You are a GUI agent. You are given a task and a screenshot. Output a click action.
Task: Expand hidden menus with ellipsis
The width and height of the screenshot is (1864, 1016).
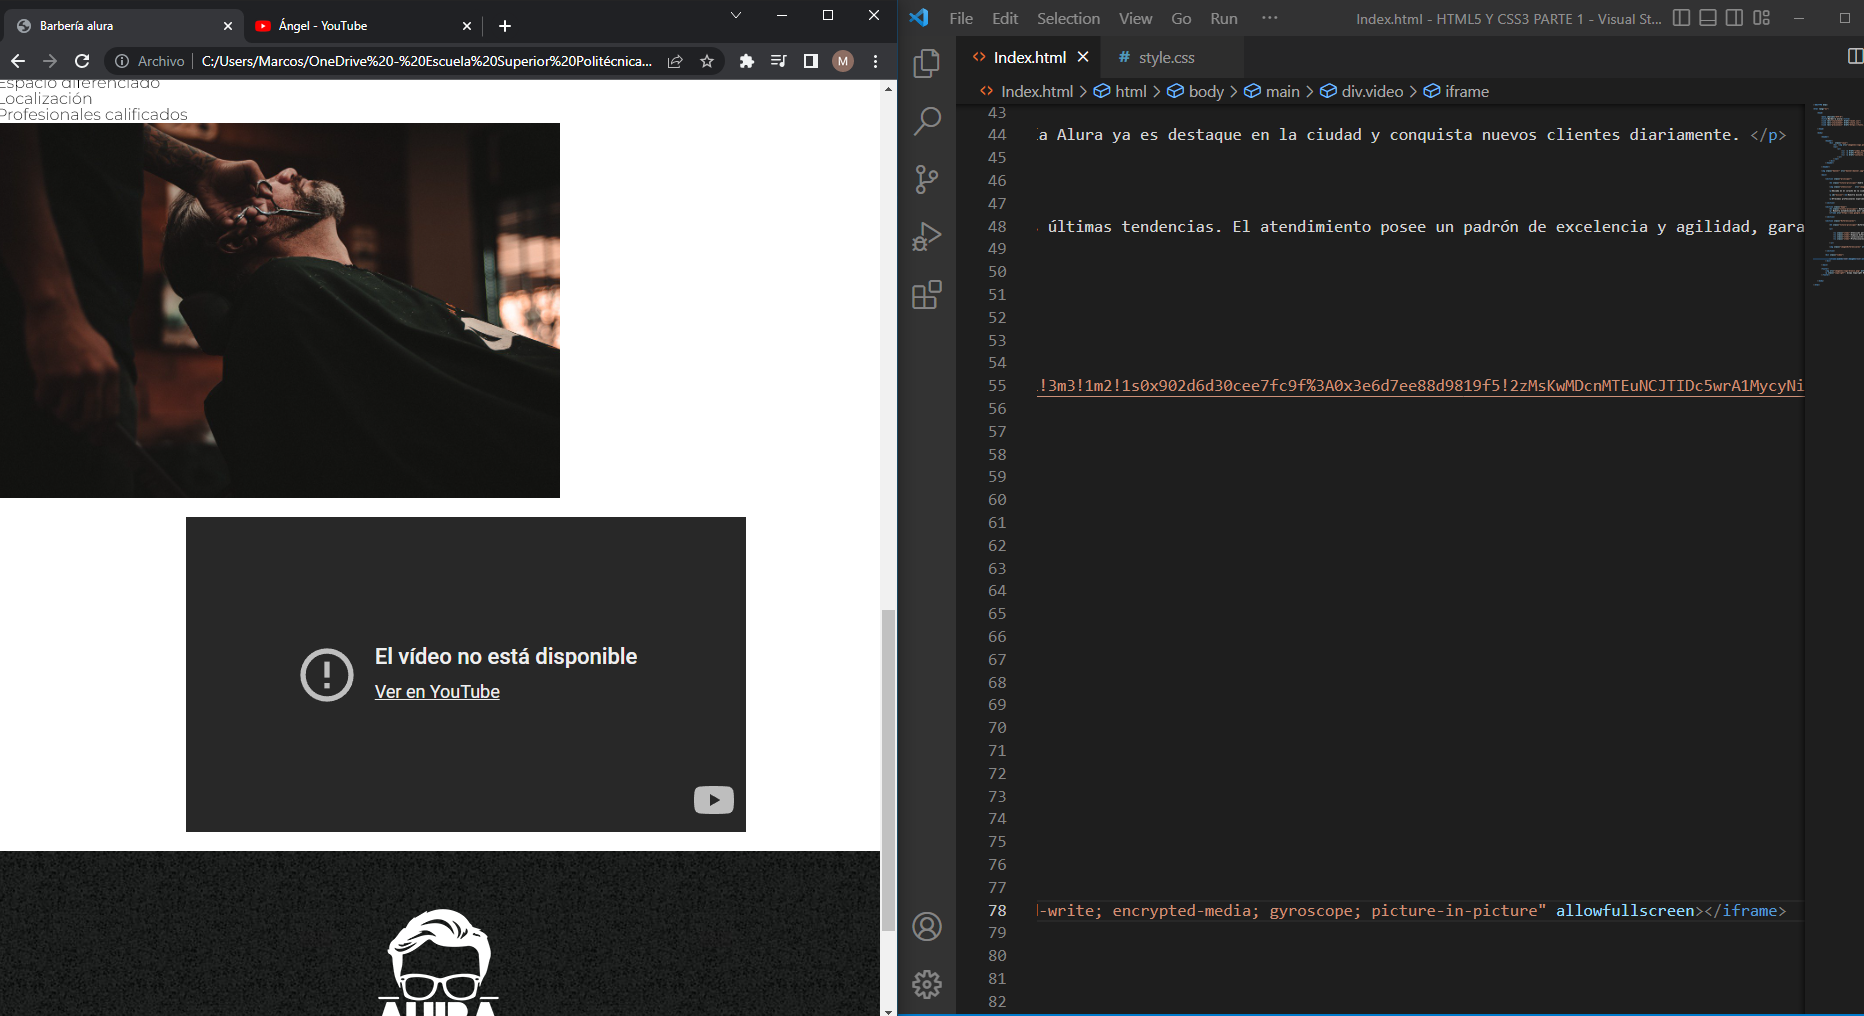[x=1270, y=18]
